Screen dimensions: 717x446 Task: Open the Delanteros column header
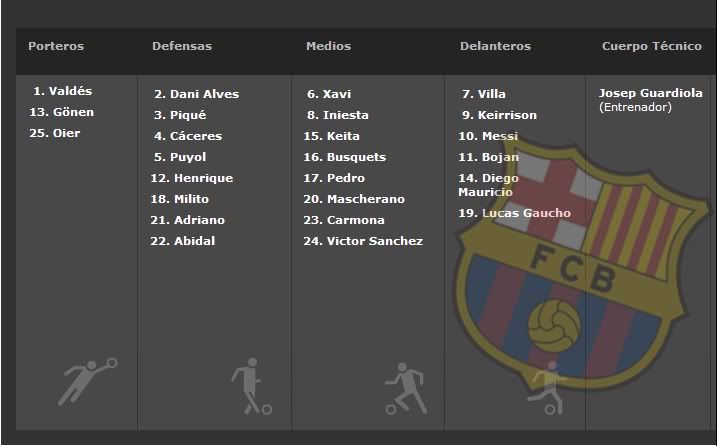tap(495, 46)
